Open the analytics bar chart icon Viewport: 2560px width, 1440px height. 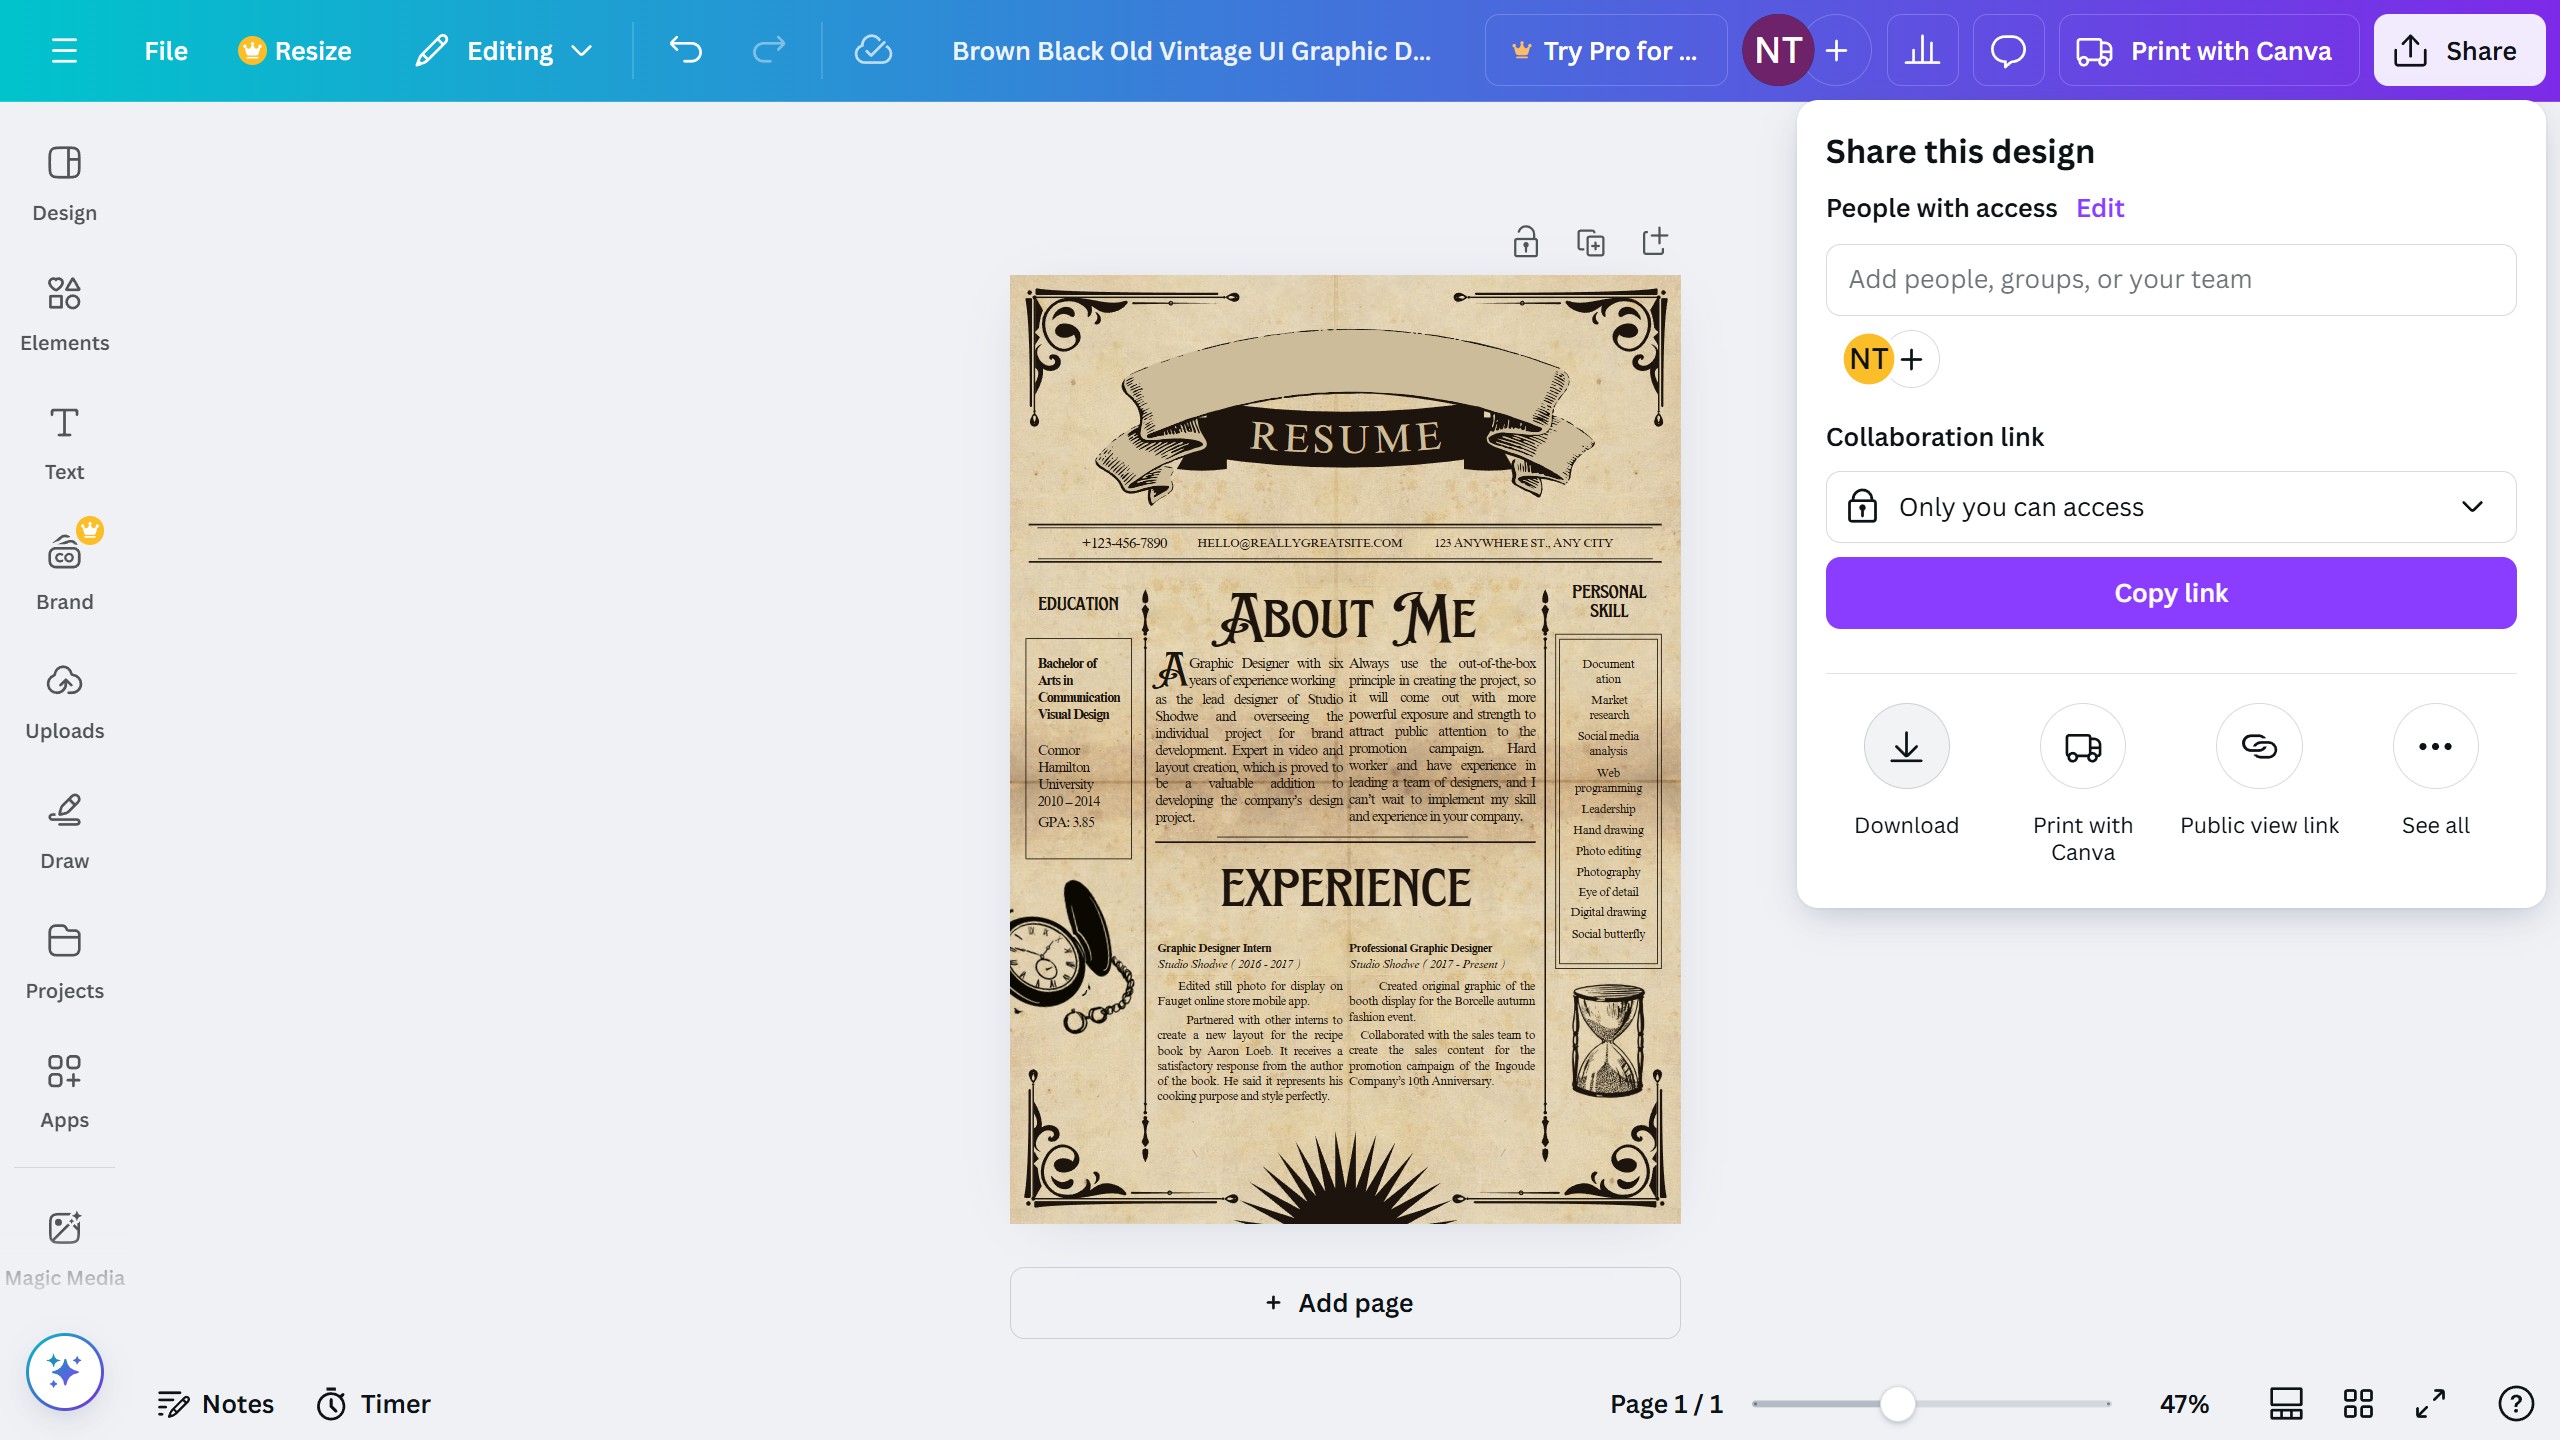click(1922, 50)
